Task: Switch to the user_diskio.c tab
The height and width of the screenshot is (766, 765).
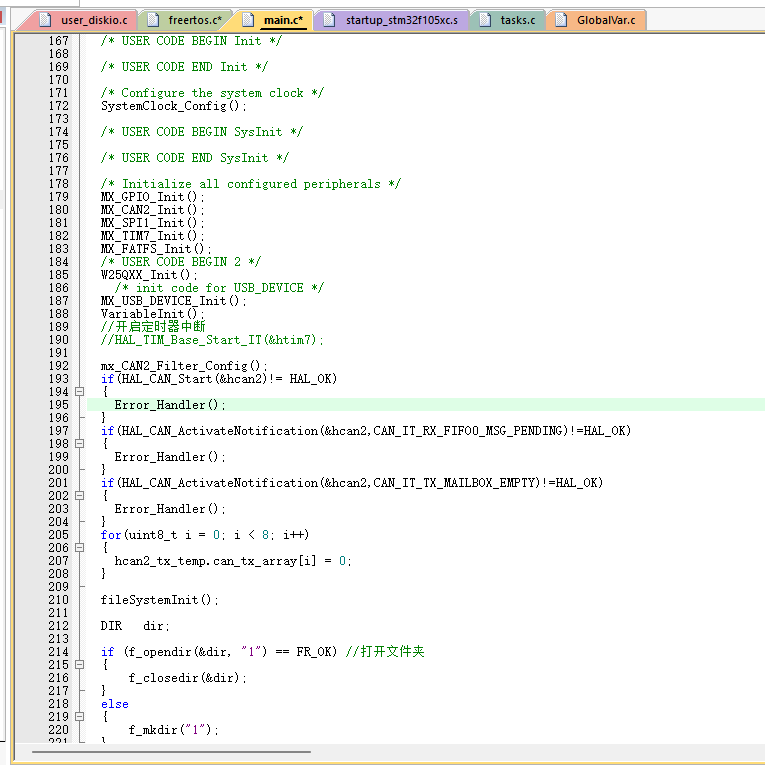Action: tap(85, 20)
